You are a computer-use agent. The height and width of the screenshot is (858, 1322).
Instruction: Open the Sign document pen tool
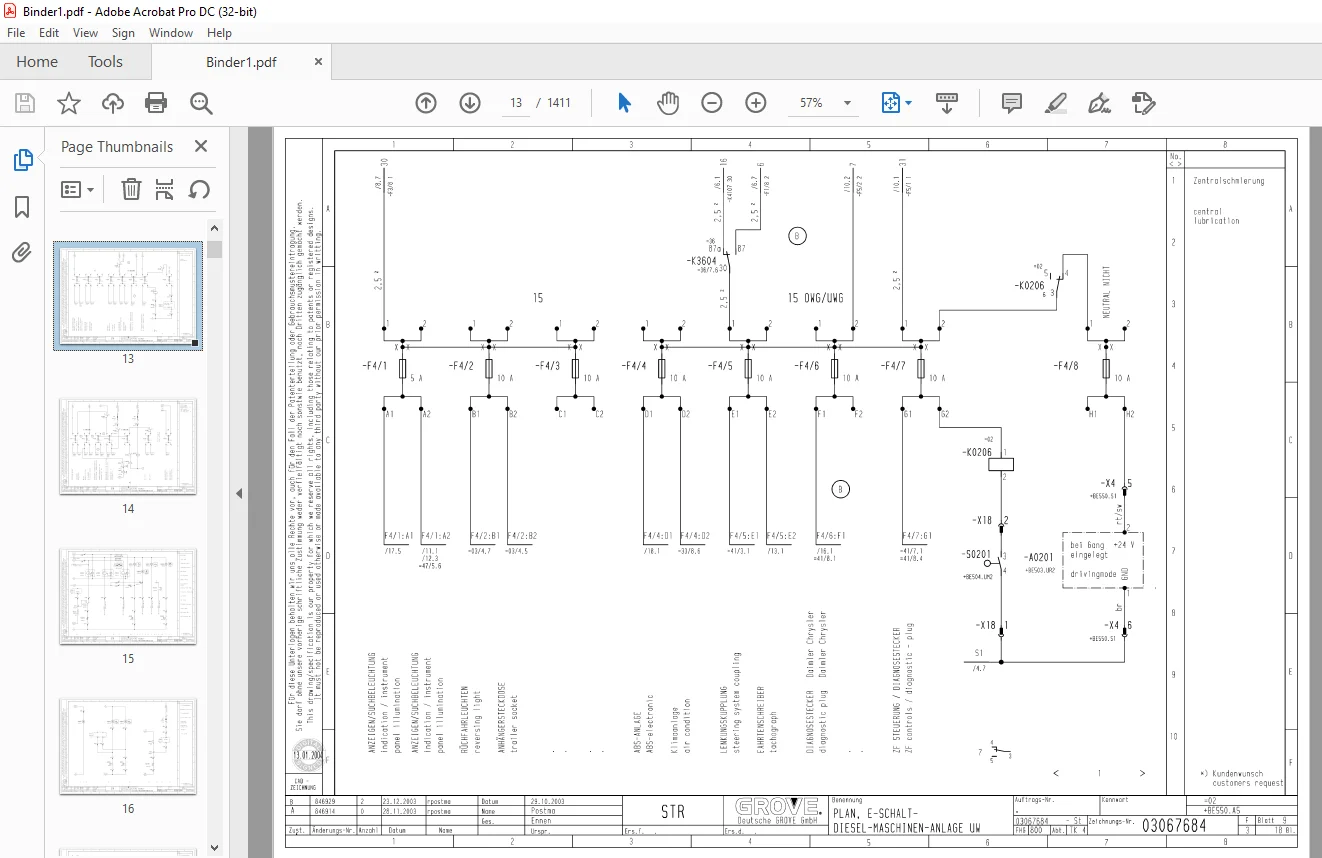[x=1099, y=103]
